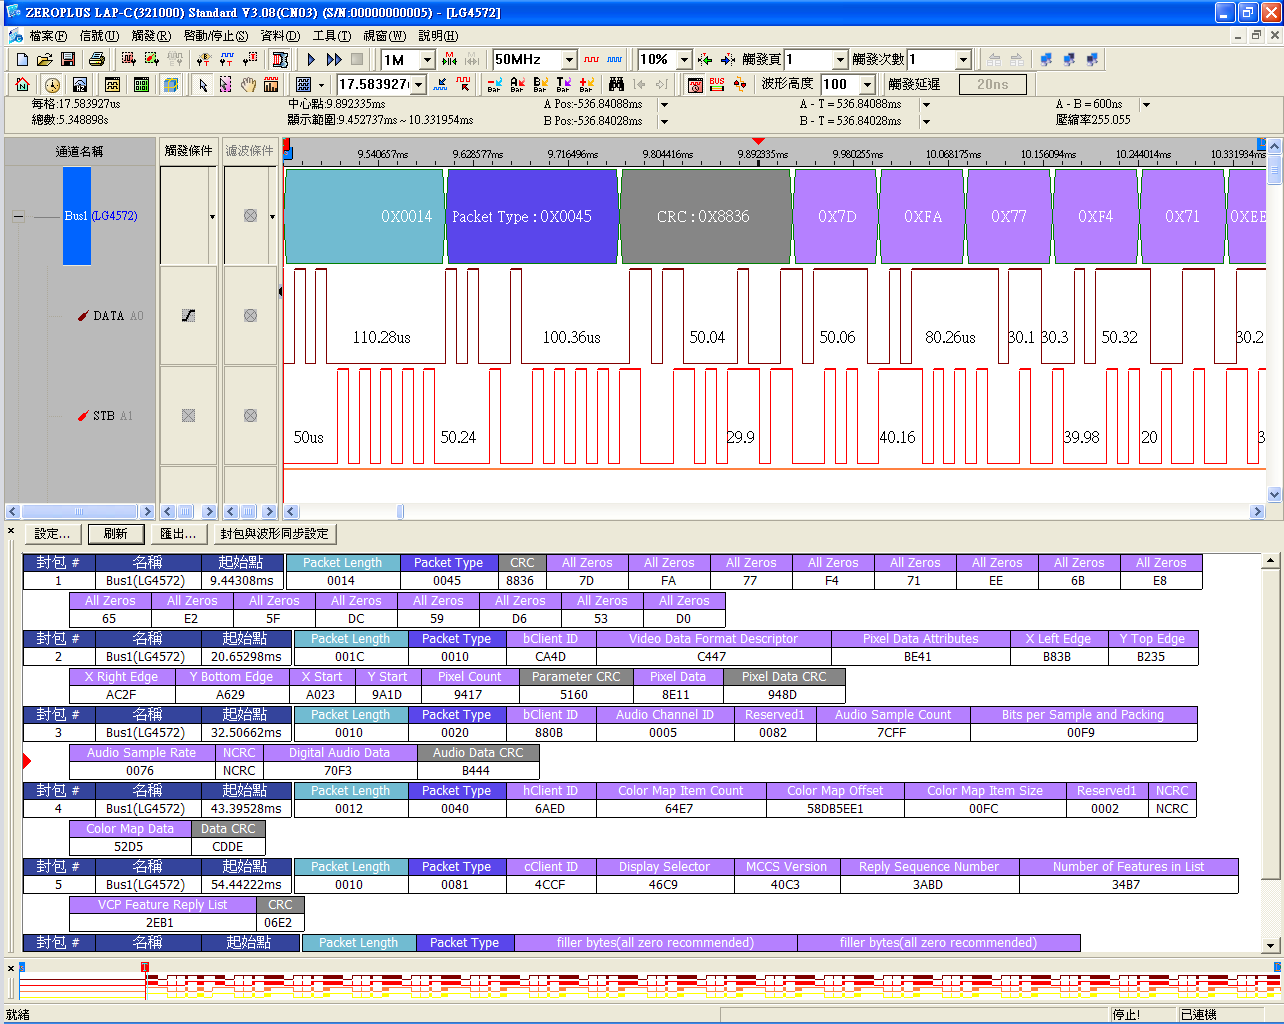Open the 觸發(R) trigger menu

click(x=151, y=36)
